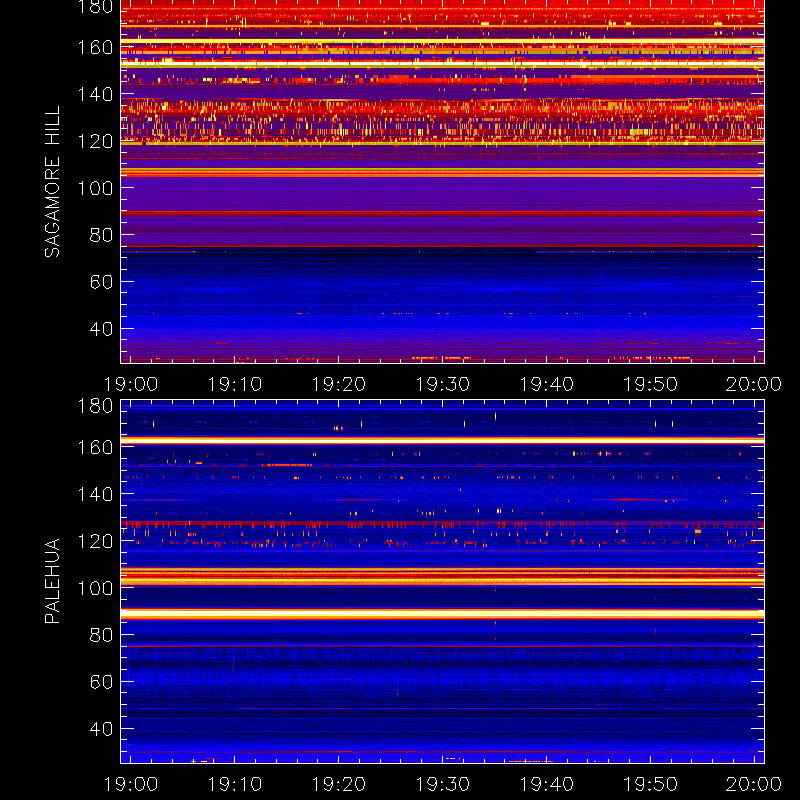Select the 180 tick label on Palehua plot
This screenshot has width=800, height=800.
pos(95,406)
